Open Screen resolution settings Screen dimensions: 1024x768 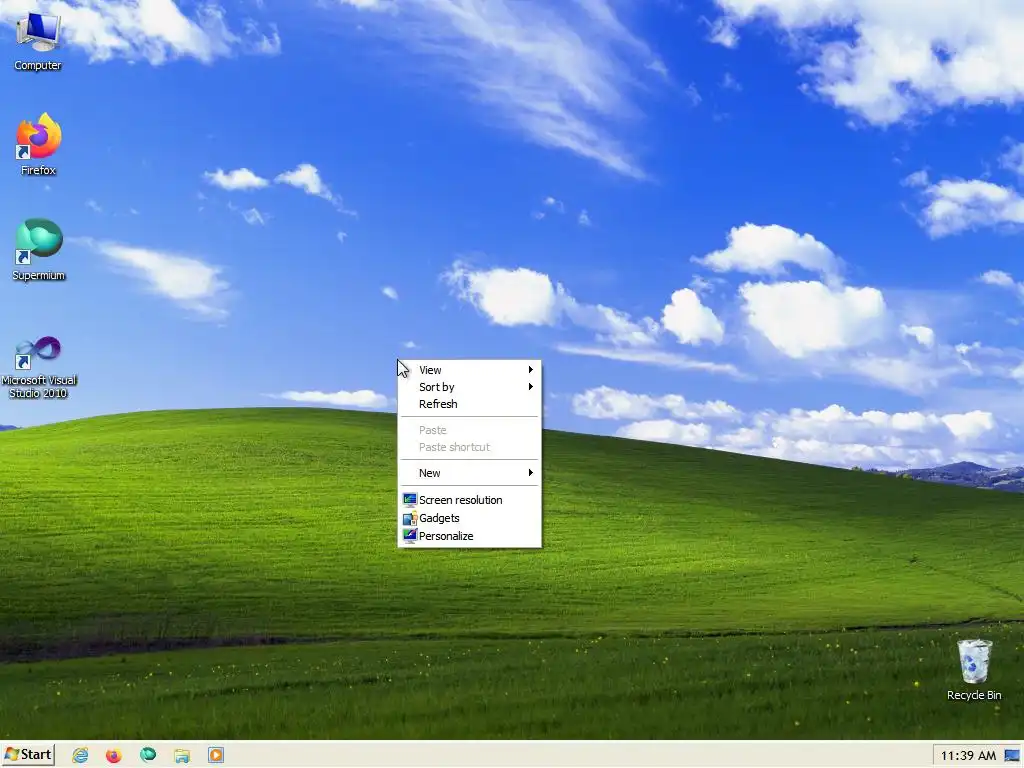click(470, 500)
